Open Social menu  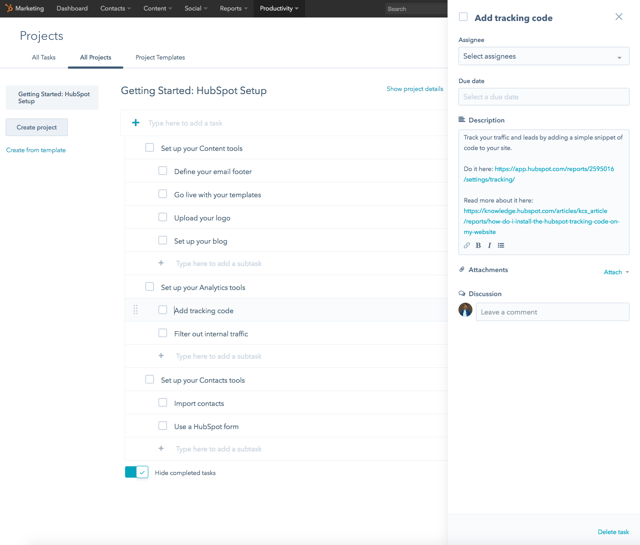click(196, 9)
